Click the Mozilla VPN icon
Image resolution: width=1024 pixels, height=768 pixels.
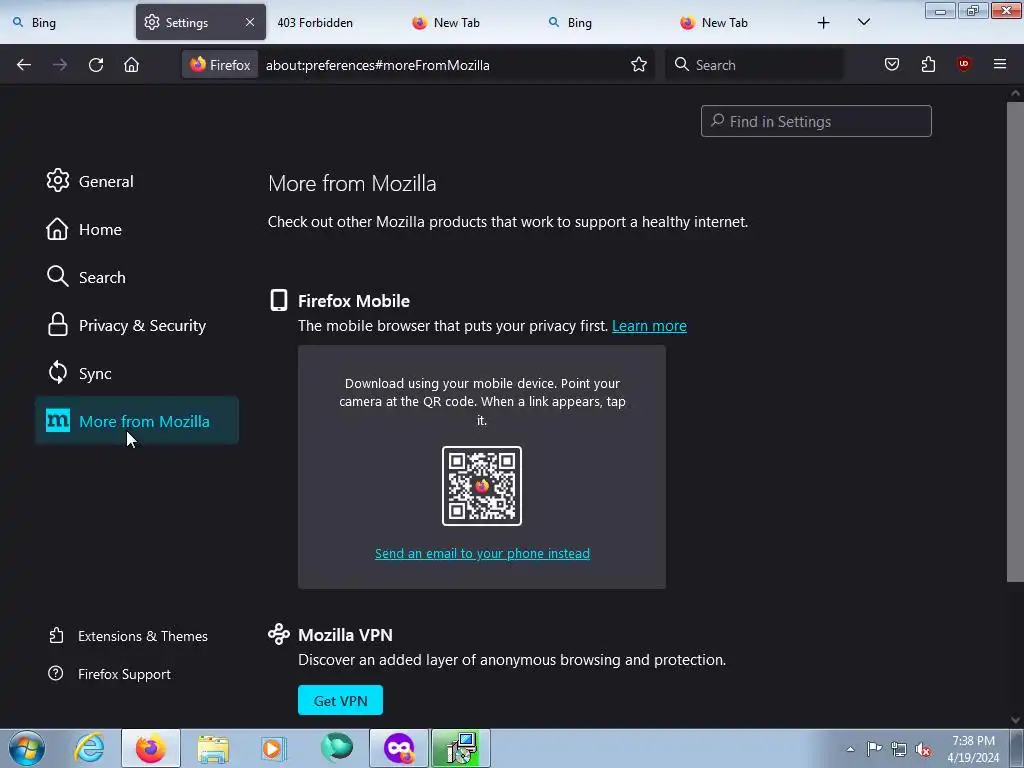[279, 634]
